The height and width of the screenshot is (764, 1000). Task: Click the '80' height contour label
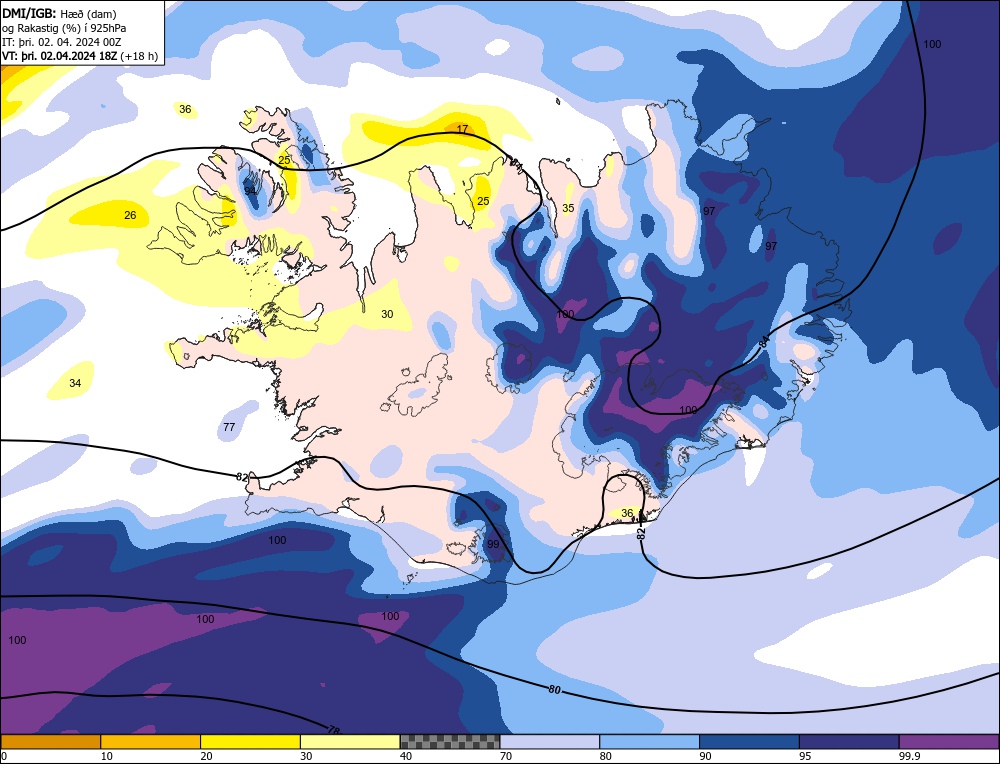(x=554, y=689)
